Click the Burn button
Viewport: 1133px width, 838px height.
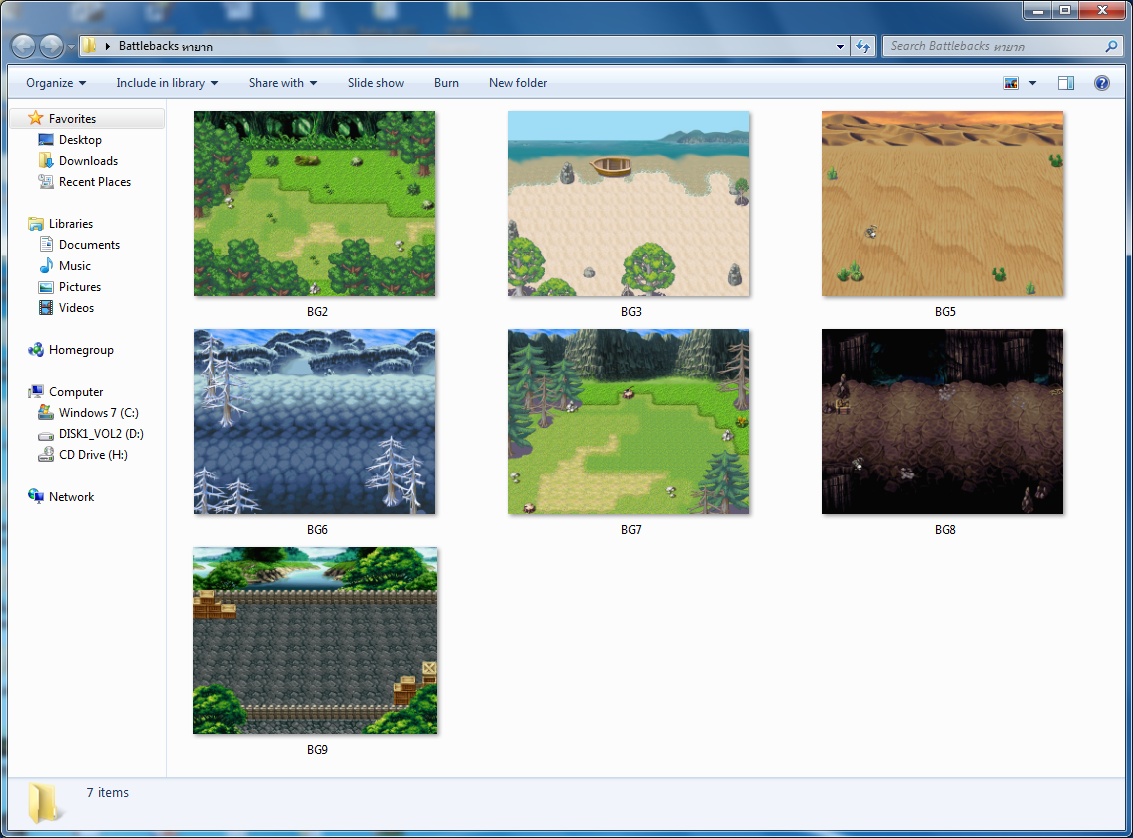pyautogui.click(x=446, y=83)
